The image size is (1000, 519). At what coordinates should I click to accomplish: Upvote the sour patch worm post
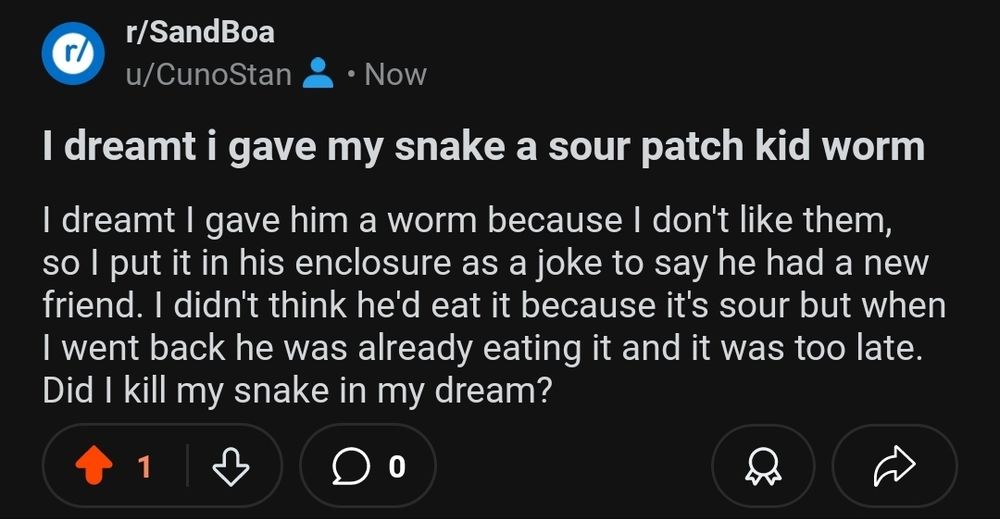(x=94, y=465)
